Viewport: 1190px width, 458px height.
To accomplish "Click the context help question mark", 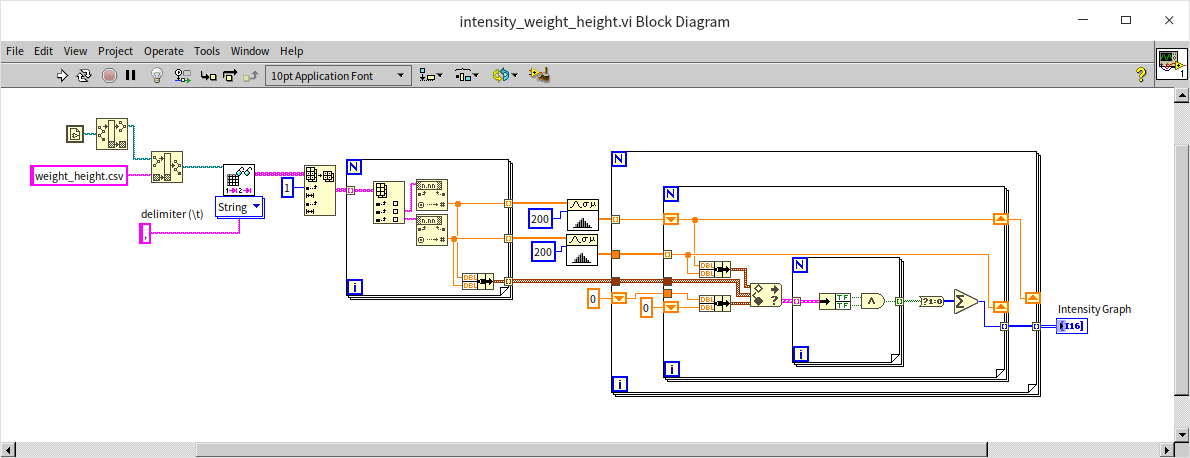I will [x=1139, y=75].
